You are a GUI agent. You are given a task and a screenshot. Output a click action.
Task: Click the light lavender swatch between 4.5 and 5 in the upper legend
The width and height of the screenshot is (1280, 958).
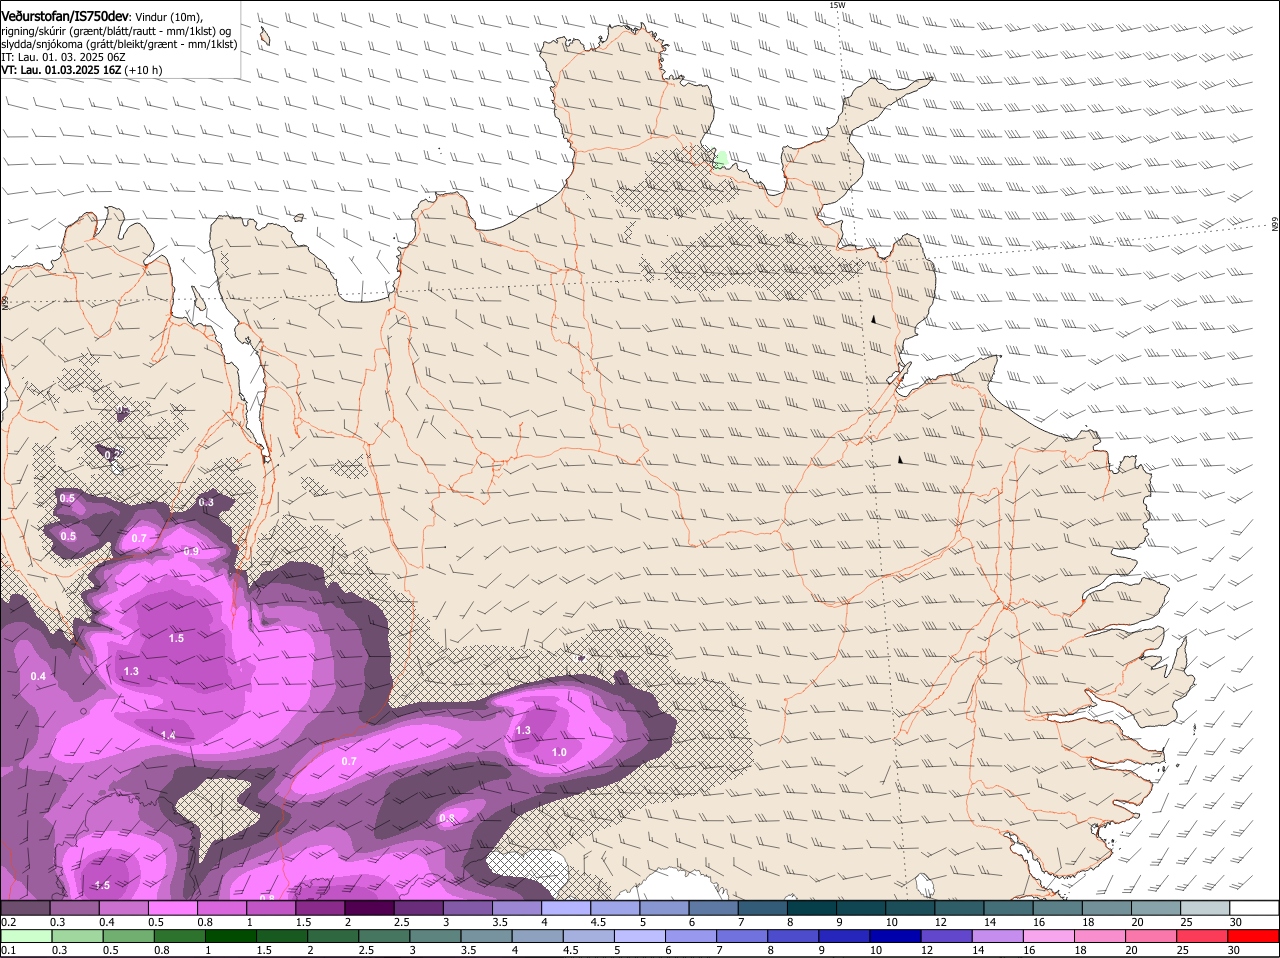(x=617, y=907)
